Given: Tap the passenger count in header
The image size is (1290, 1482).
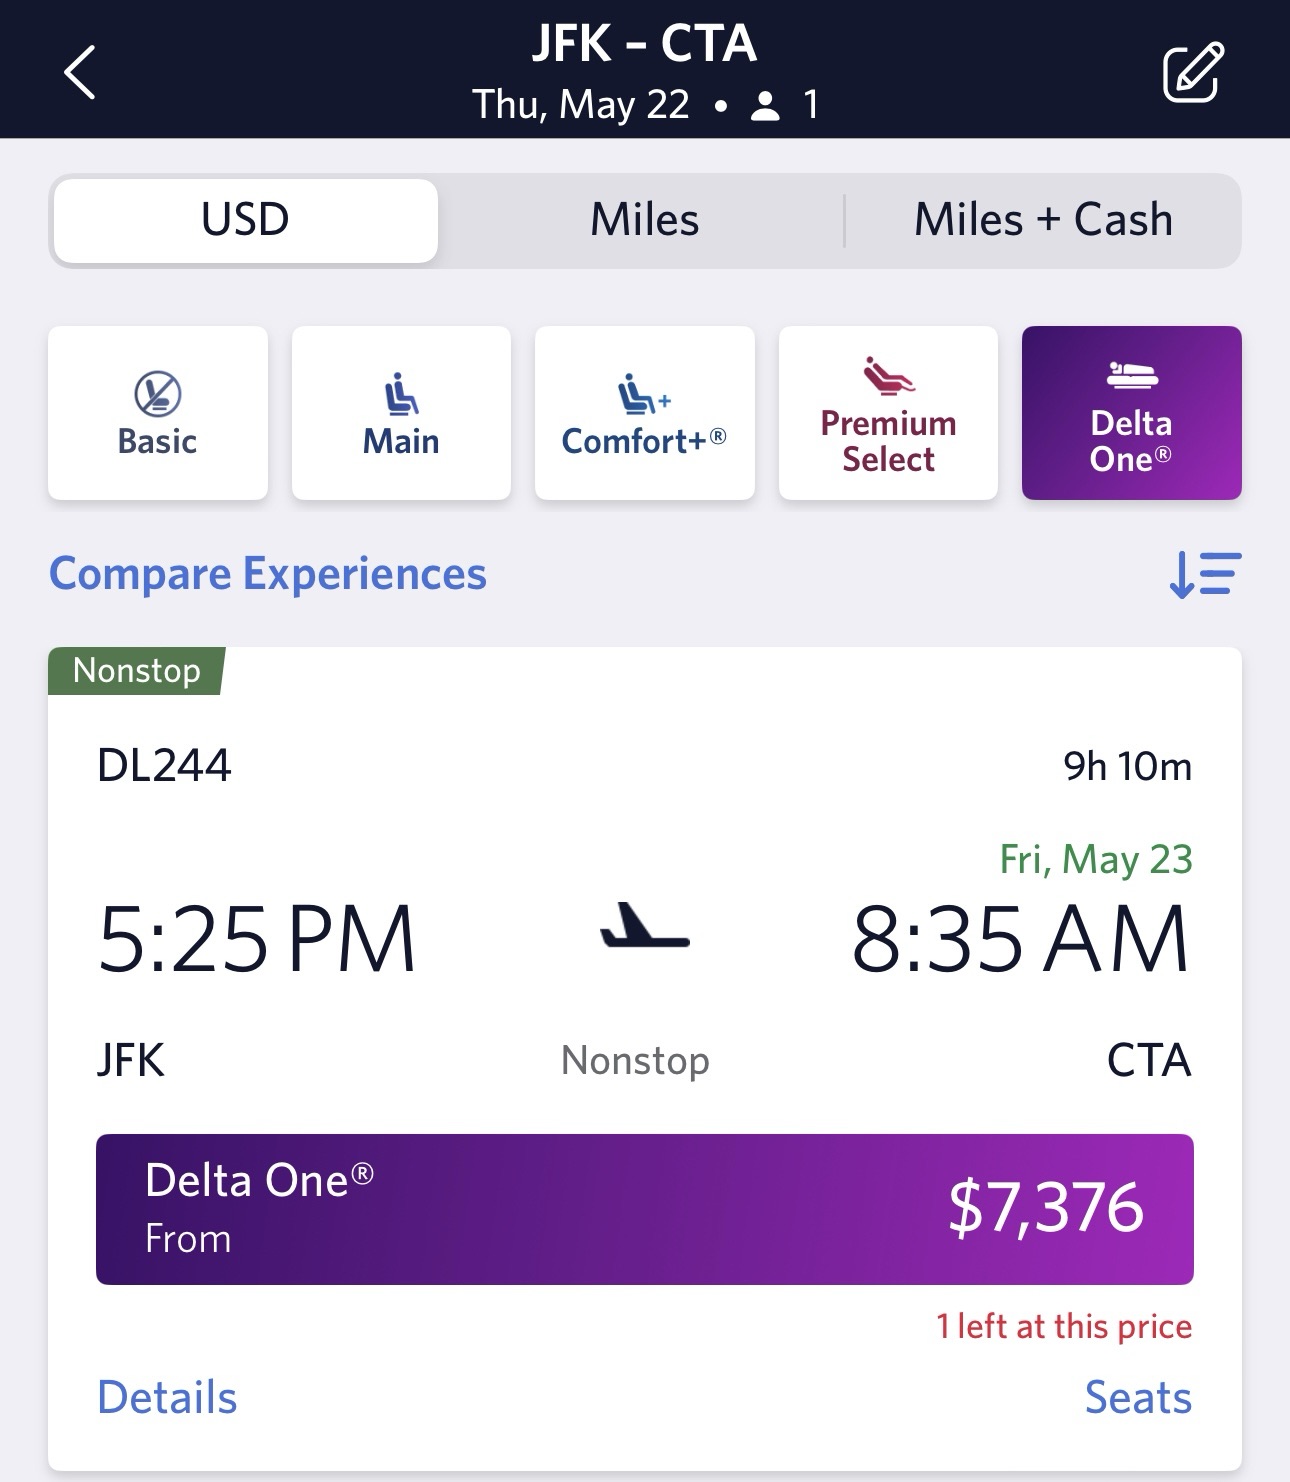Looking at the screenshot, I should 786,105.
